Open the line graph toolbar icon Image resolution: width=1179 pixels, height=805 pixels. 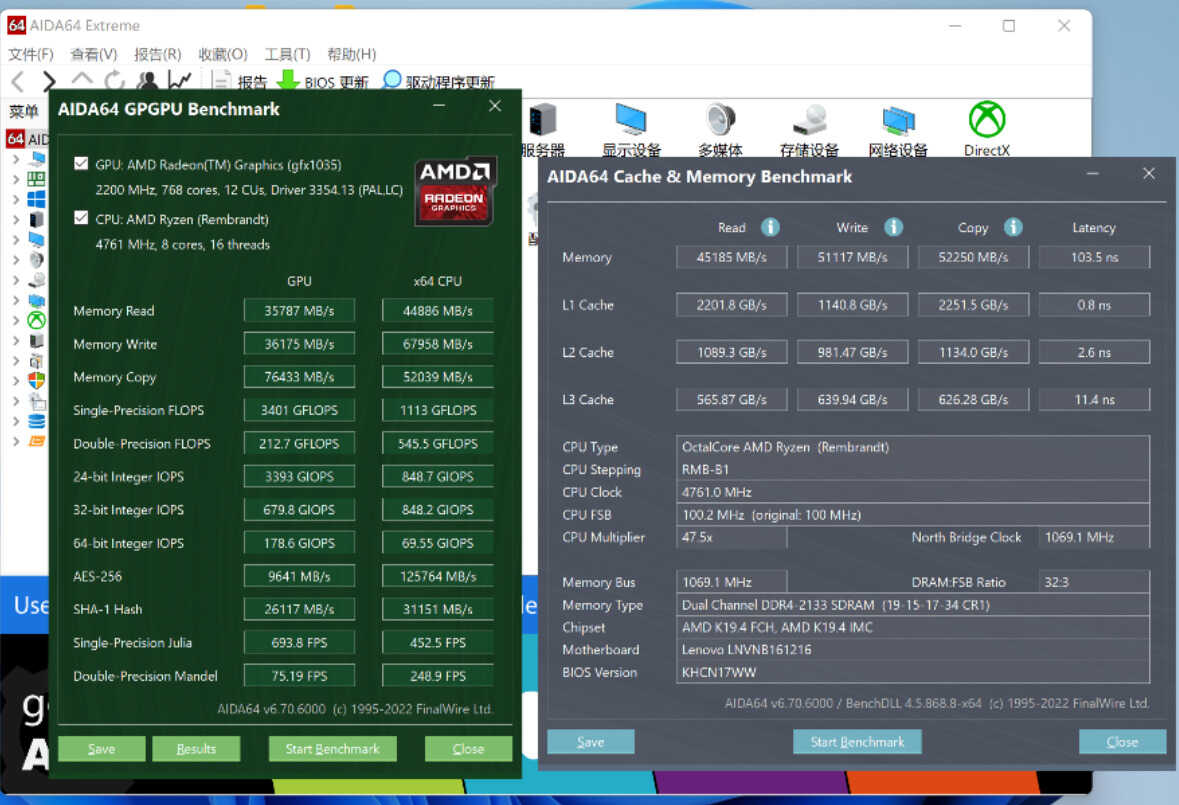(180, 80)
